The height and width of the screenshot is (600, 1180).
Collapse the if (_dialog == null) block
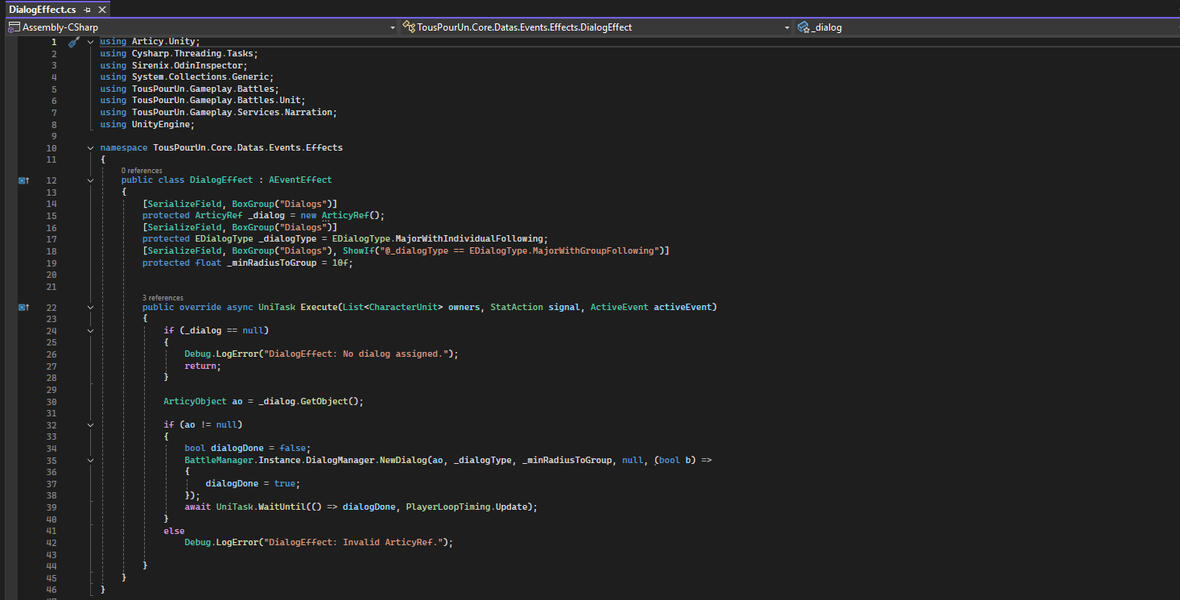pyautogui.click(x=90, y=330)
